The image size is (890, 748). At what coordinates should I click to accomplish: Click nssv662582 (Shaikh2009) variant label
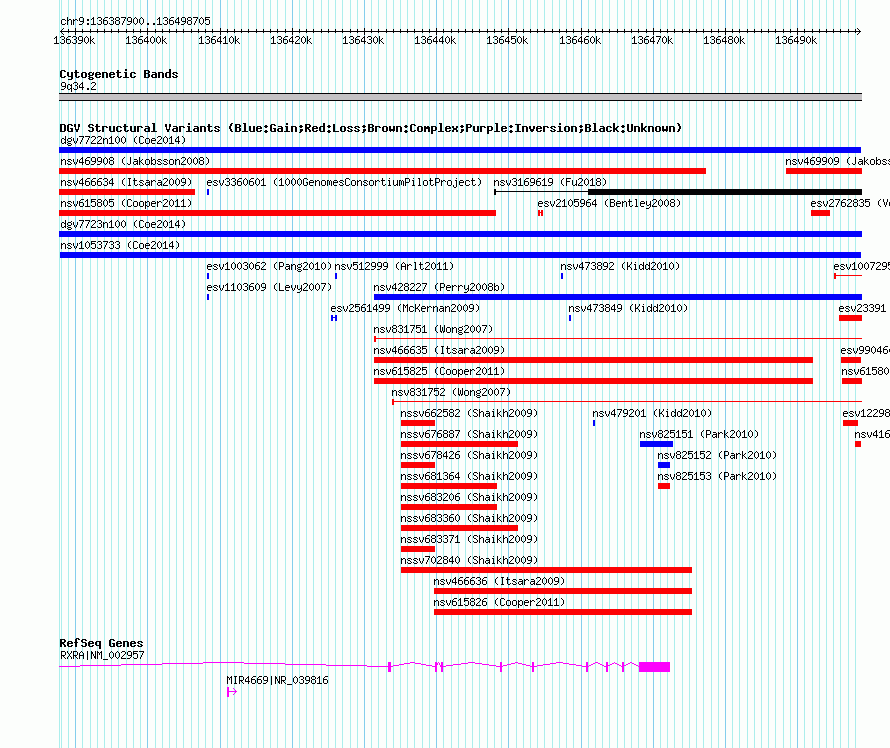[x=469, y=413]
